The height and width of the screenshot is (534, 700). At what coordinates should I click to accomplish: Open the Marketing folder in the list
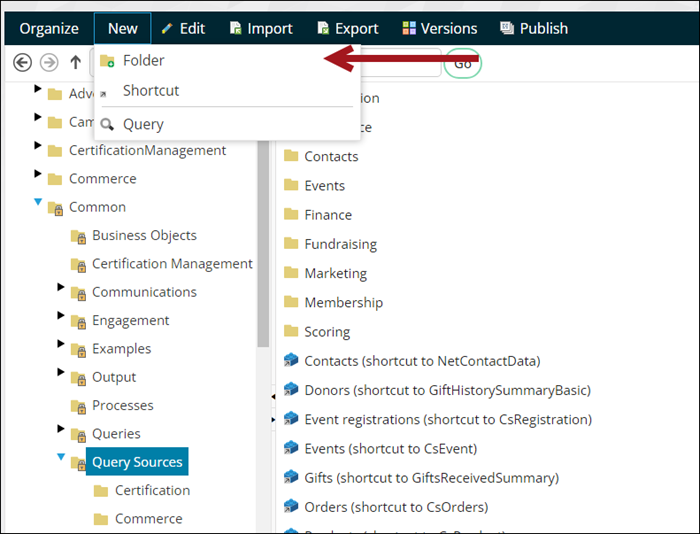click(x=336, y=273)
